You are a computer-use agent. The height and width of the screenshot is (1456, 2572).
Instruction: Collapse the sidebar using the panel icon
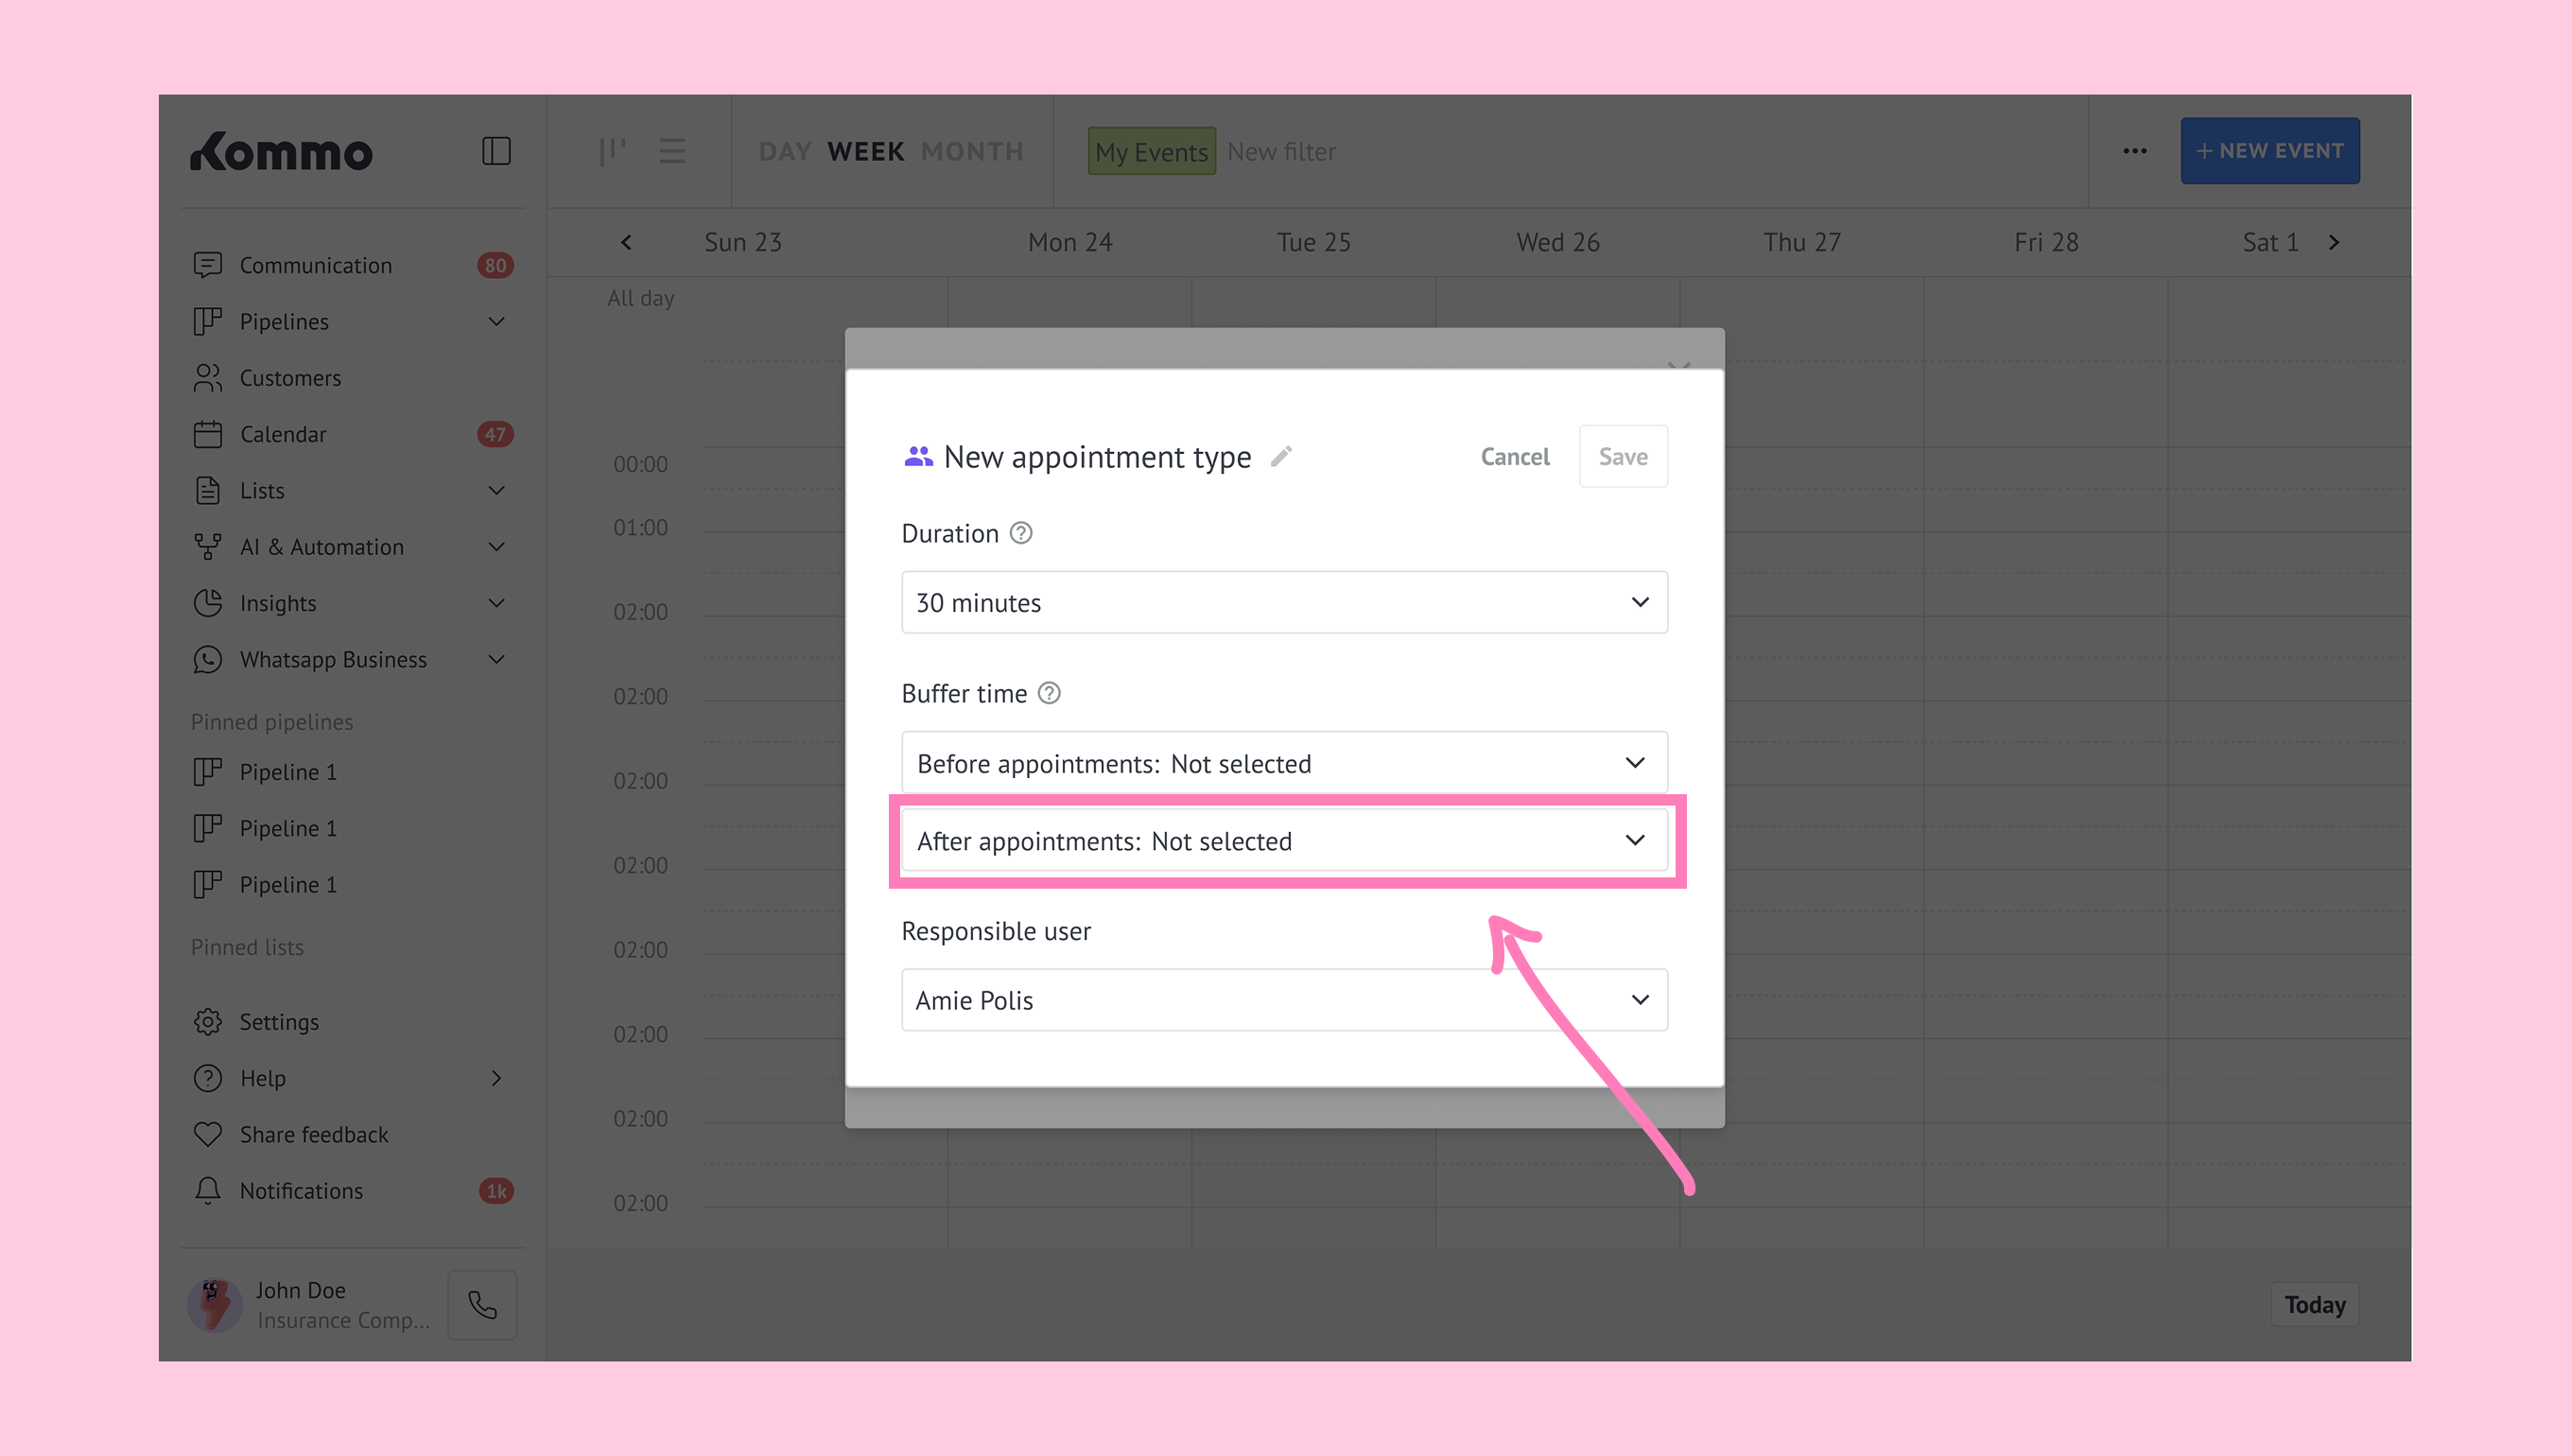(x=496, y=151)
